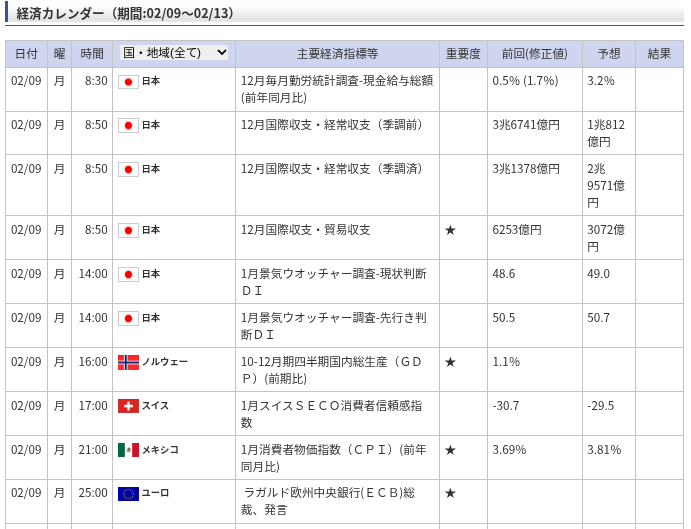Image resolution: width=691 pixels, height=529 pixels.
Task: Open the 国・地域(全て) country filter dropdown
Action: coord(174,53)
